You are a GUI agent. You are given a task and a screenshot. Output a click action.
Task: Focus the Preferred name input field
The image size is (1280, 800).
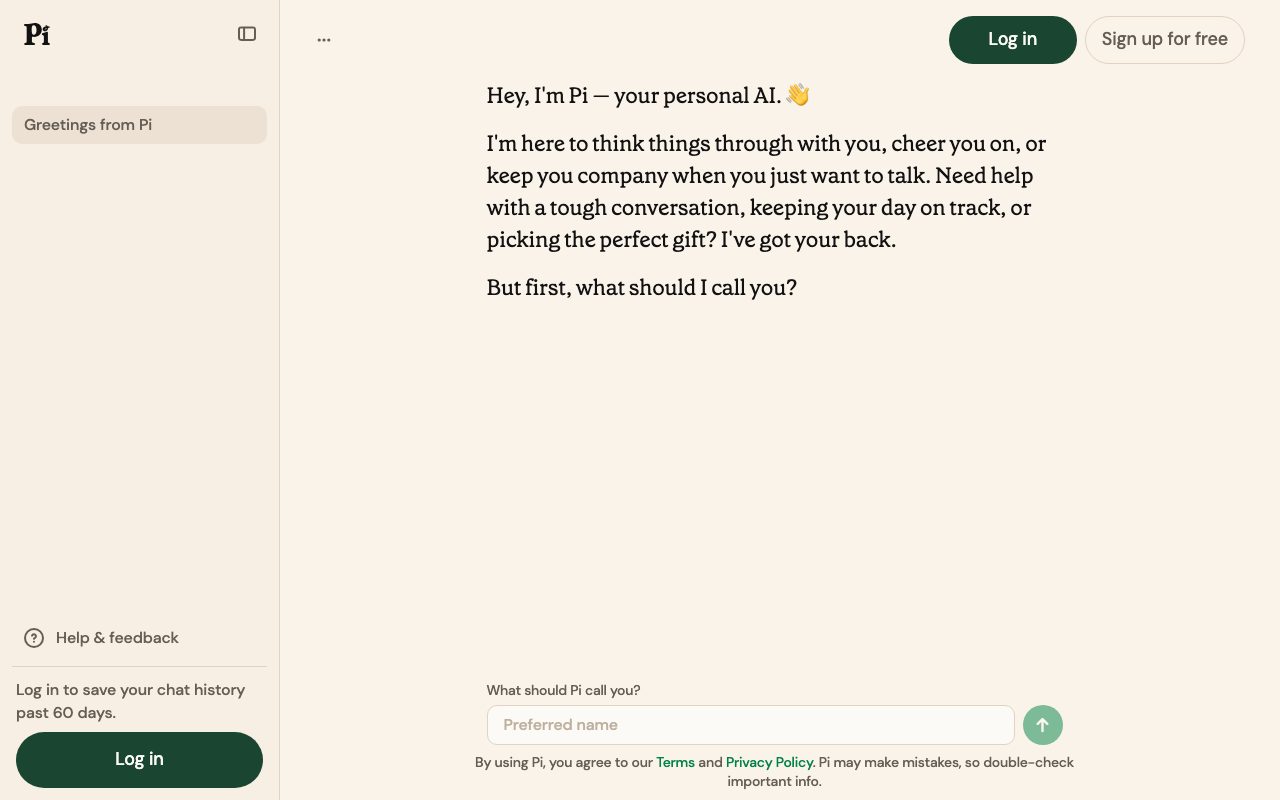[751, 725]
